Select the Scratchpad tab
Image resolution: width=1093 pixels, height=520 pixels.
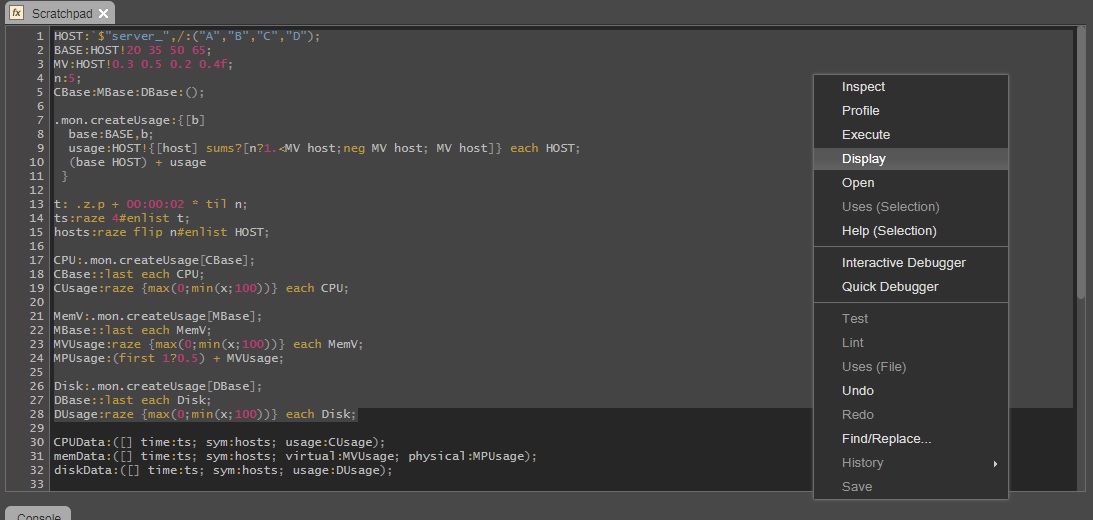[59, 13]
